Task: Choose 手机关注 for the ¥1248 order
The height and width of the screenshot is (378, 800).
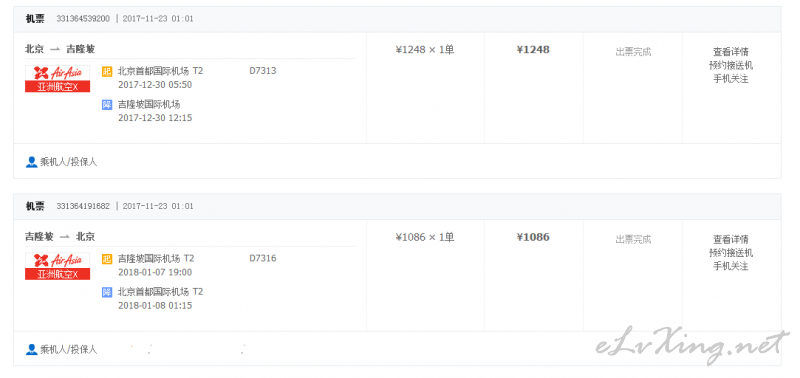Action: [x=731, y=79]
